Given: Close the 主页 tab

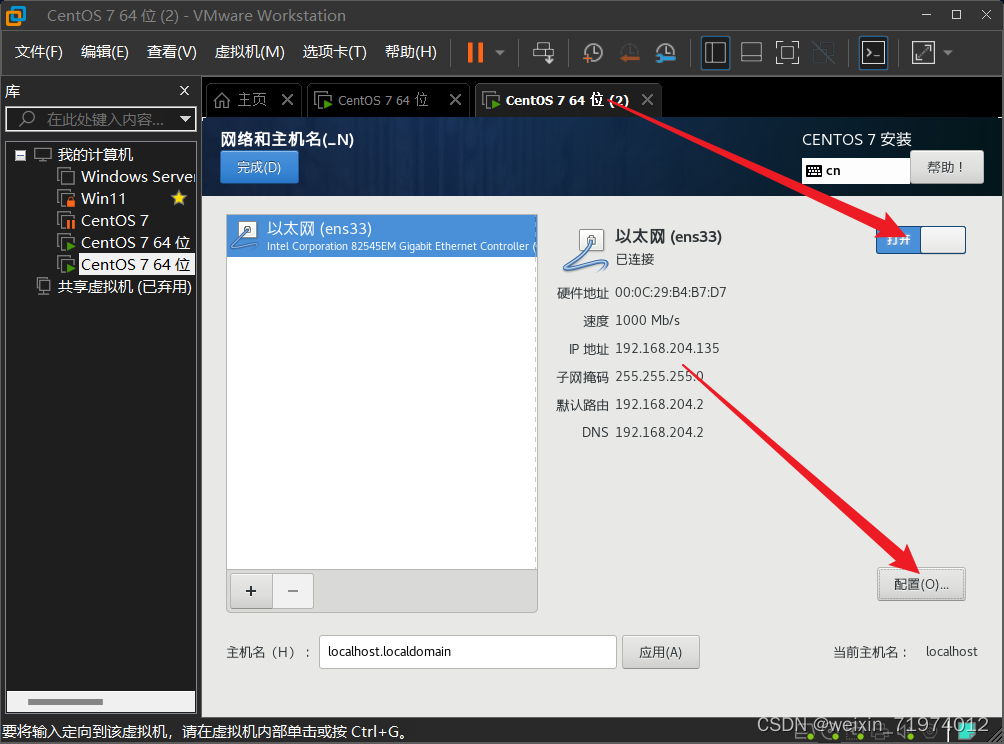Looking at the screenshot, I should pos(287,100).
